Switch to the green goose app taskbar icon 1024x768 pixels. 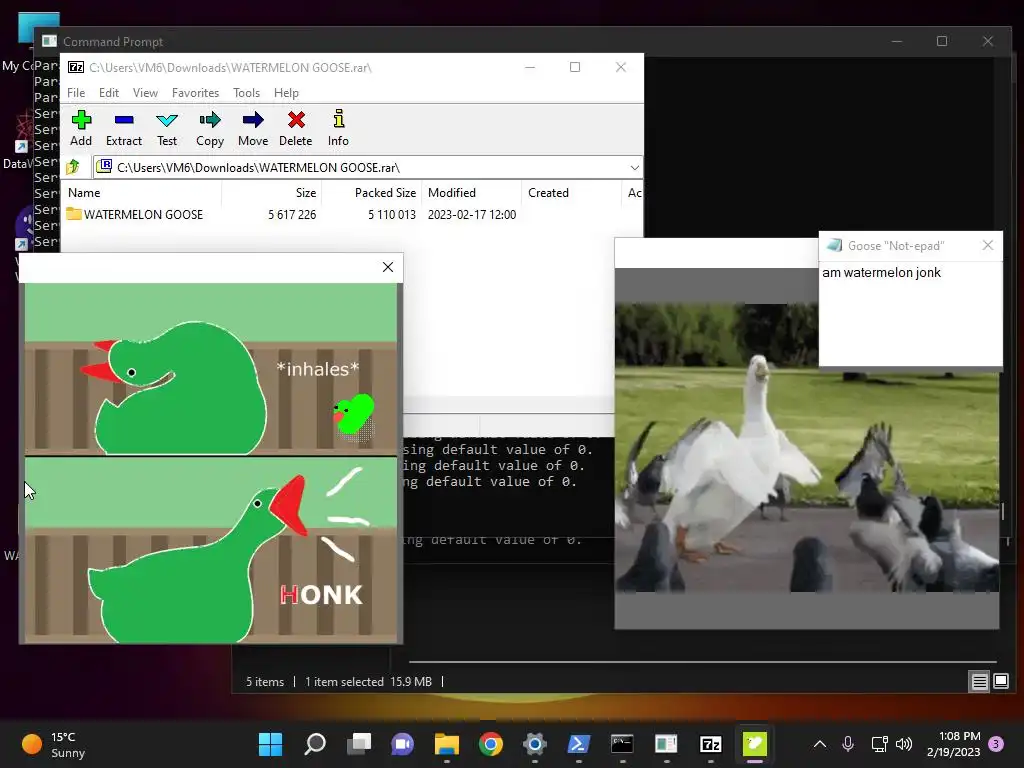tap(754, 744)
